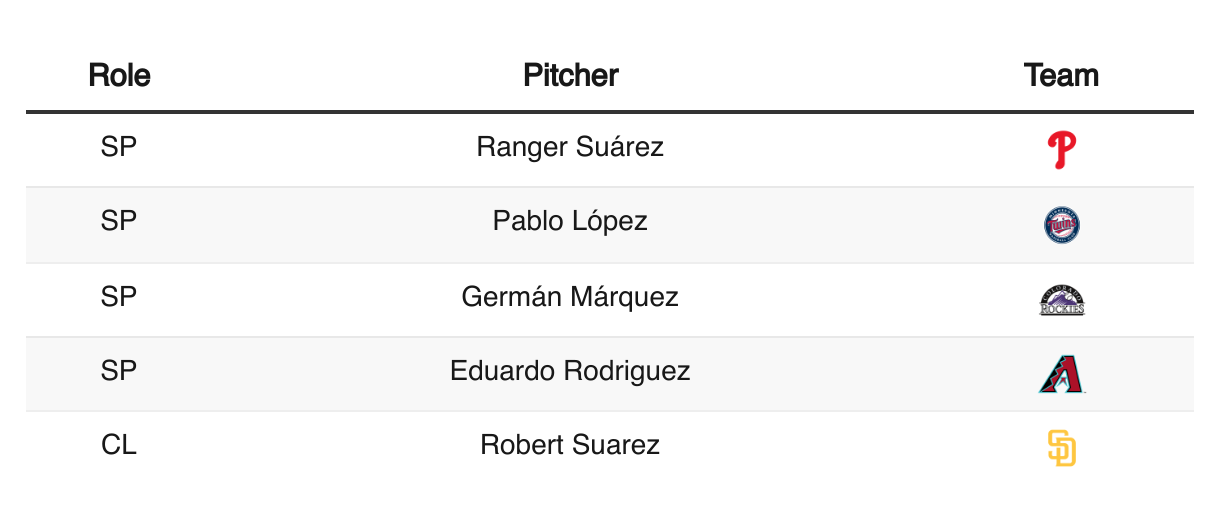Screen dimensions: 1220x512
Task: Select SP role in Germán Márquez row
Action: click(119, 297)
